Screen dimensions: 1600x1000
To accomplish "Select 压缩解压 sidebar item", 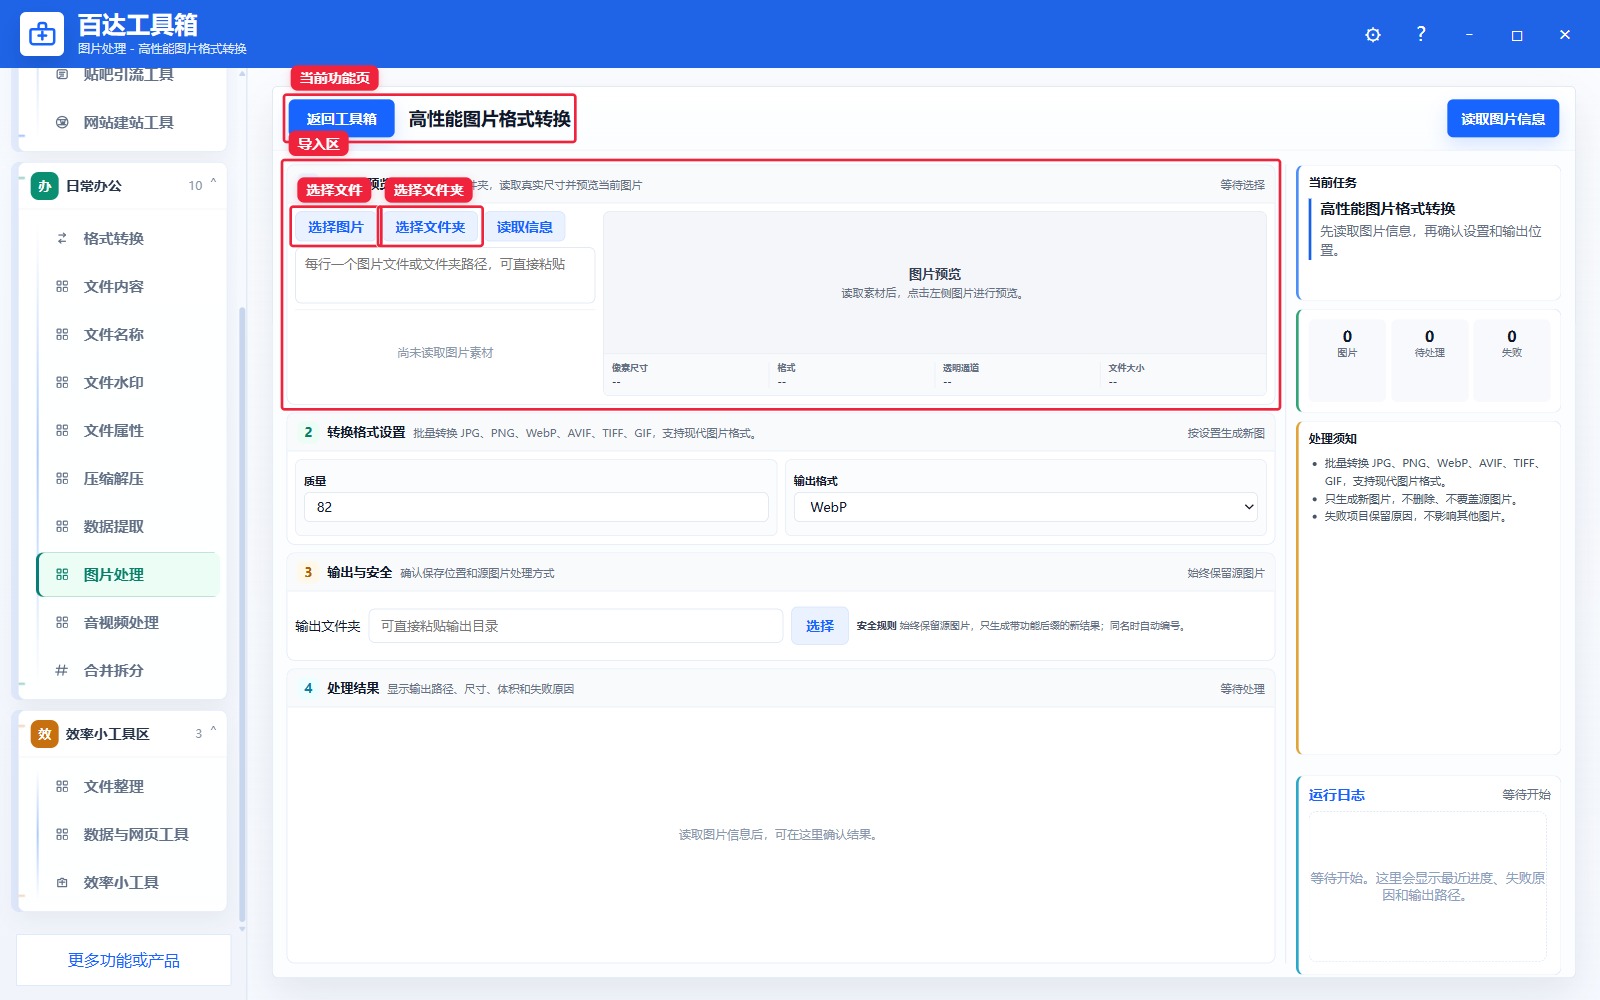I will pyautogui.click(x=128, y=478).
